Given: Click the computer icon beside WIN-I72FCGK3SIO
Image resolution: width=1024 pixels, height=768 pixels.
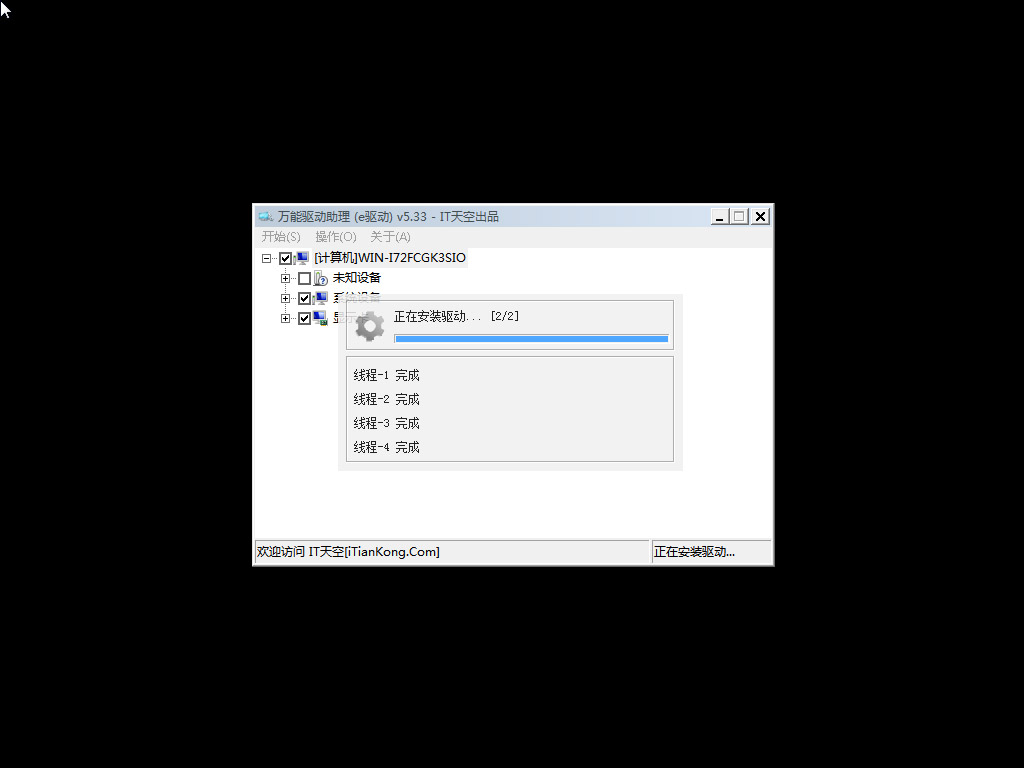Looking at the screenshot, I should point(301,258).
